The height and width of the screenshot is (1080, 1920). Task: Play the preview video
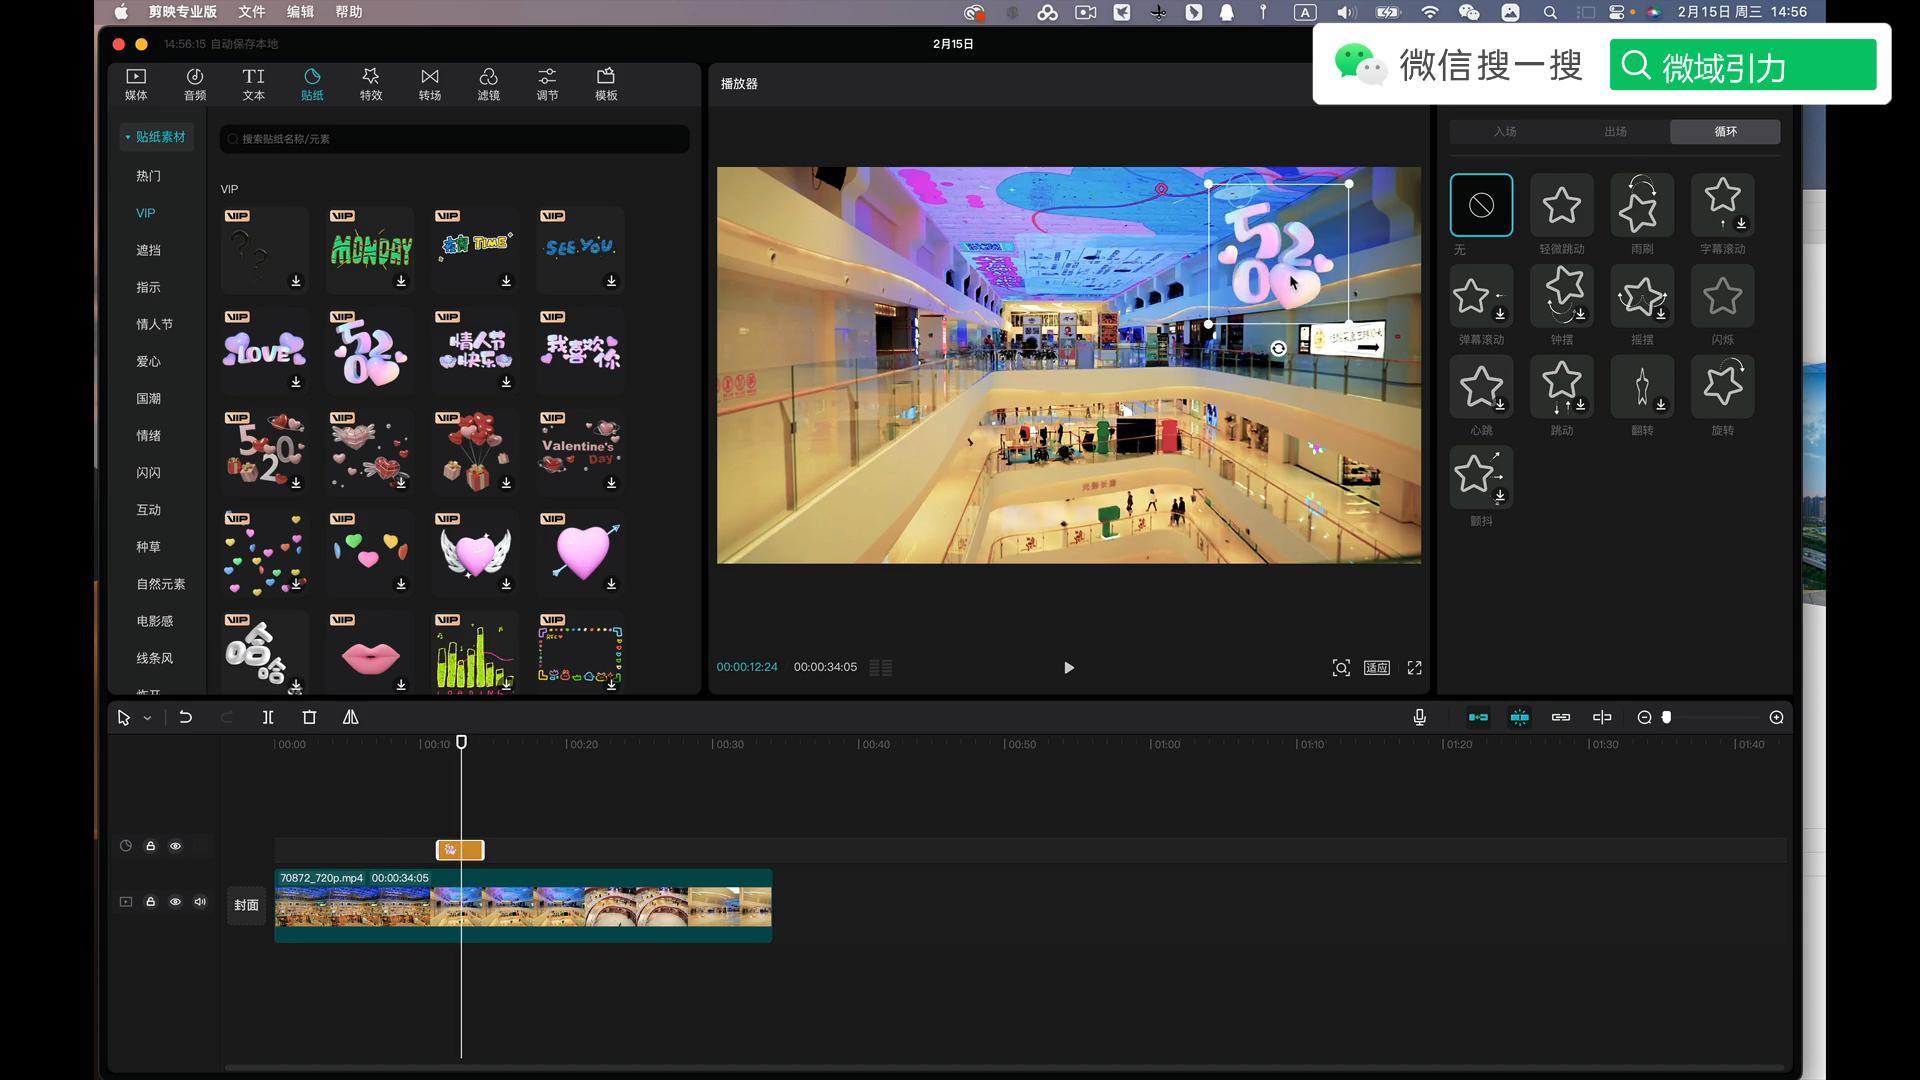1068,668
